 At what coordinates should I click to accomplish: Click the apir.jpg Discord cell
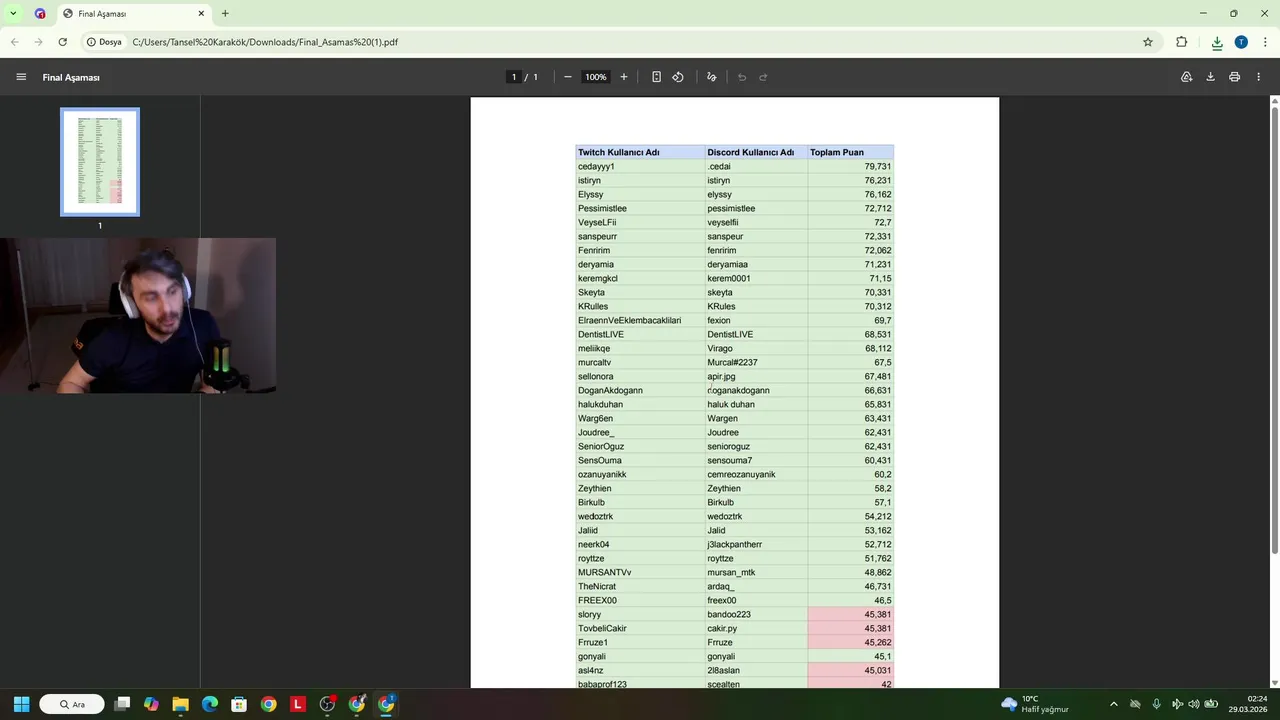(757, 376)
